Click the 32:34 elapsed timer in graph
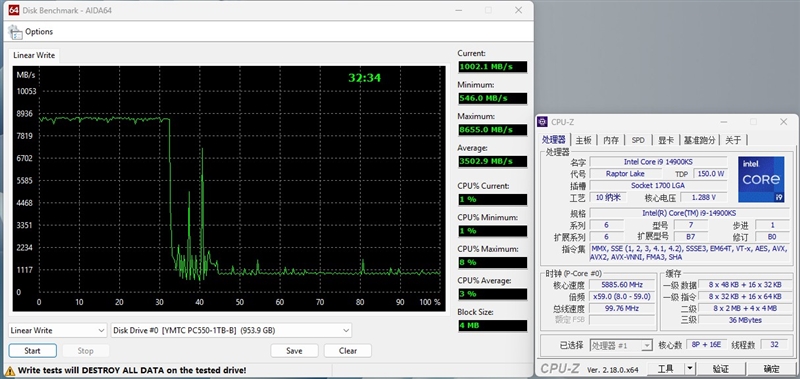Image resolution: width=800 pixels, height=379 pixels. (x=364, y=78)
